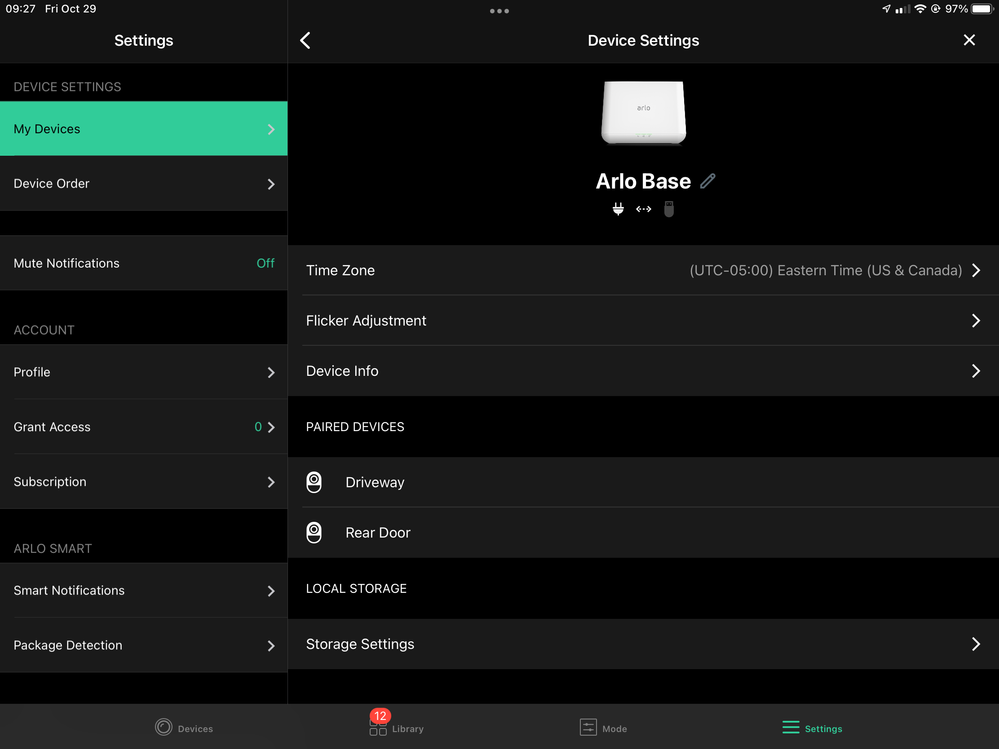Image resolution: width=999 pixels, height=749 pixels.
Task: Tap the Profile row chevron
Action: (x=271, y=373)
